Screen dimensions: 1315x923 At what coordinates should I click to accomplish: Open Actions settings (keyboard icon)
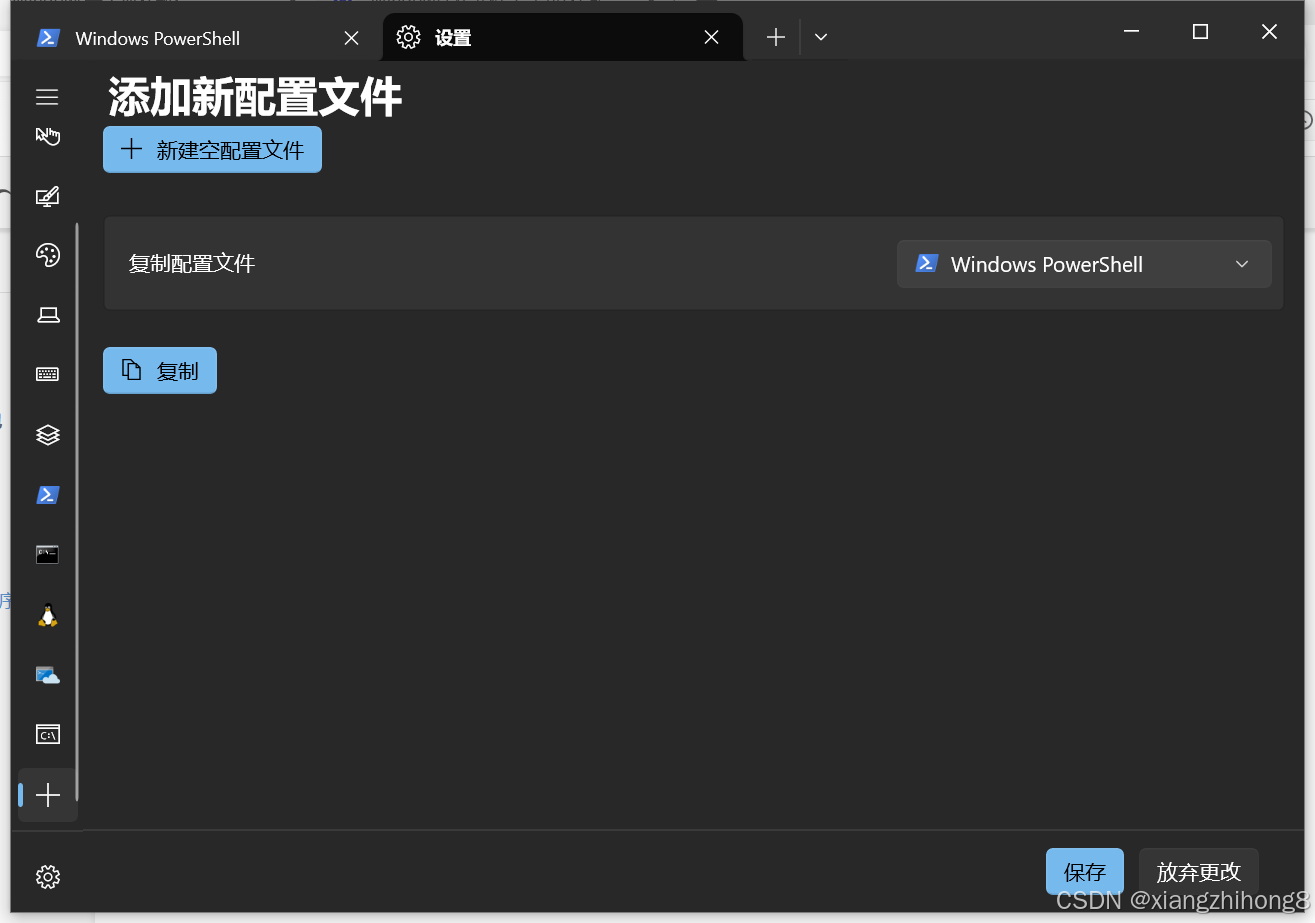click(x=47, y=374)
